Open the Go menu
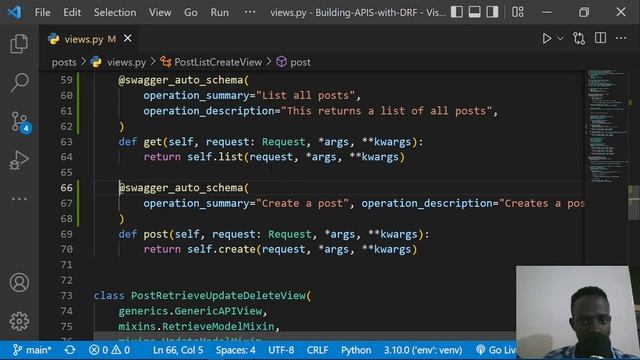640x360 pixels. coord(191,13)
